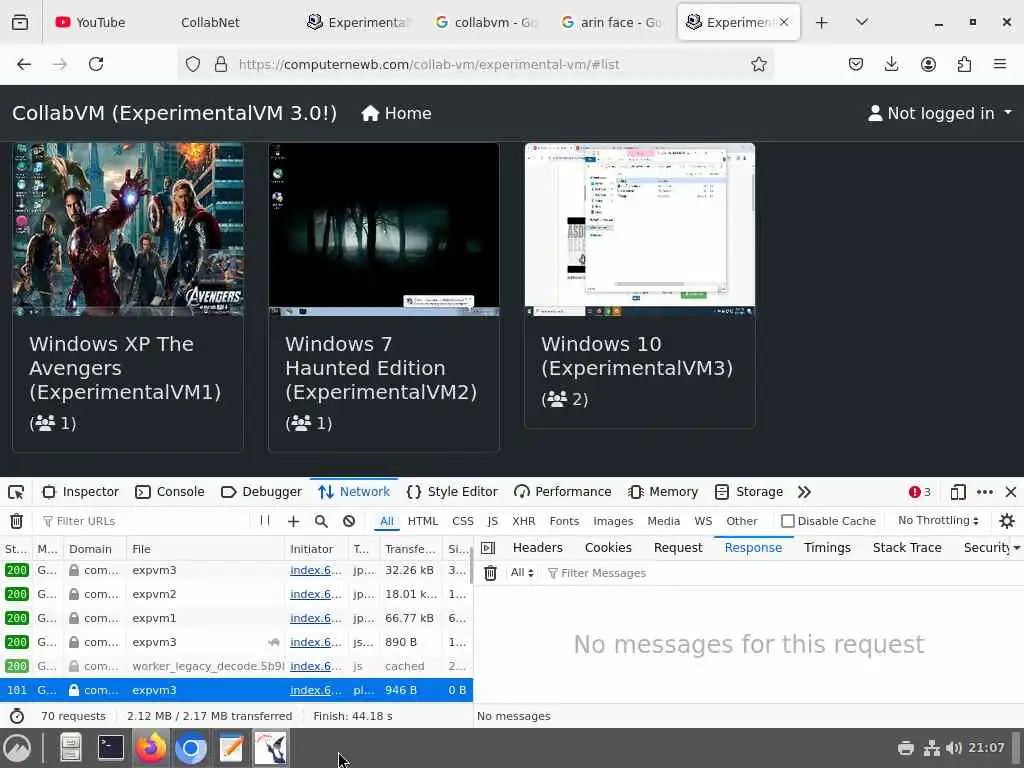
Task: Filter requests by WS
Action: [703, 520]
